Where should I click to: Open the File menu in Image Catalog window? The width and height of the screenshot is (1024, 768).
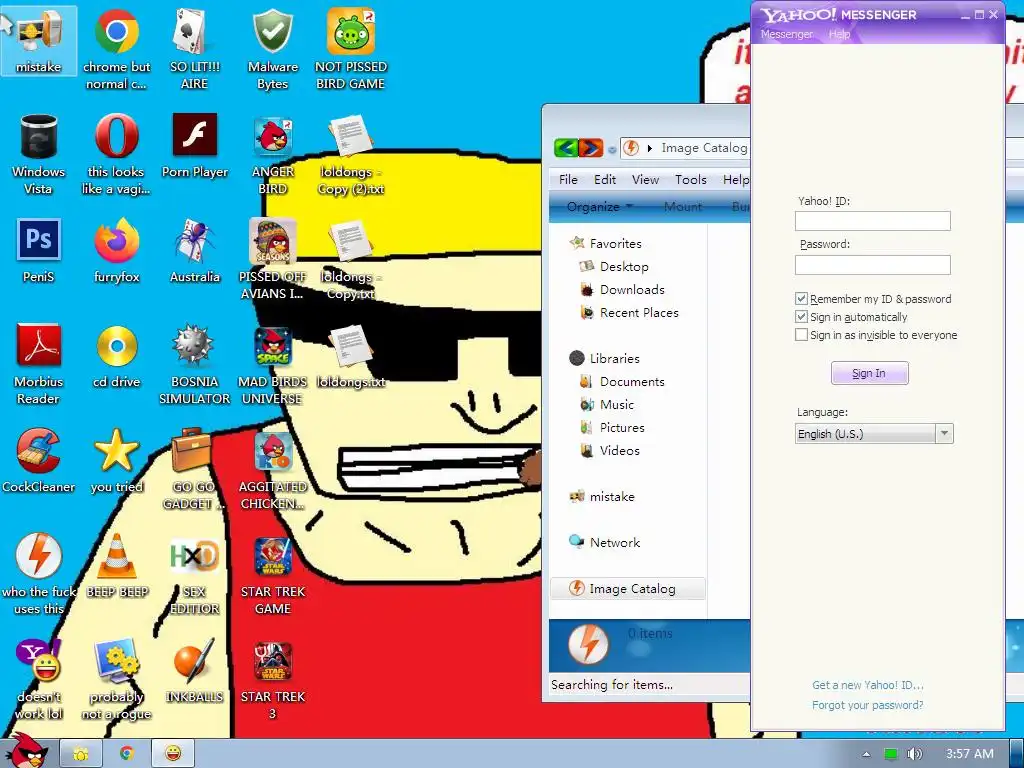pos(568,180)
